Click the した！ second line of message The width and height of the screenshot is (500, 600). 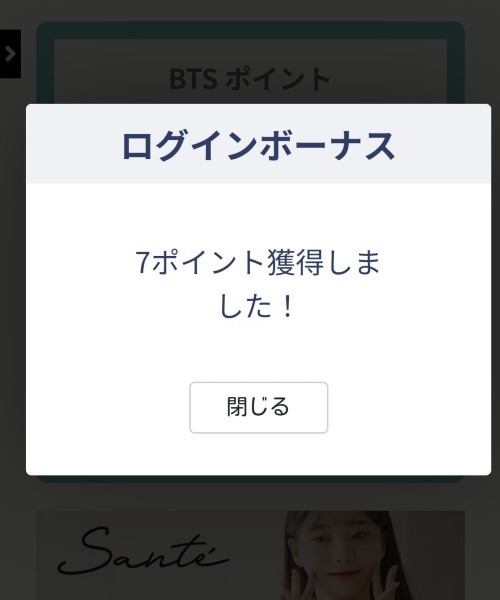[257, 307]
